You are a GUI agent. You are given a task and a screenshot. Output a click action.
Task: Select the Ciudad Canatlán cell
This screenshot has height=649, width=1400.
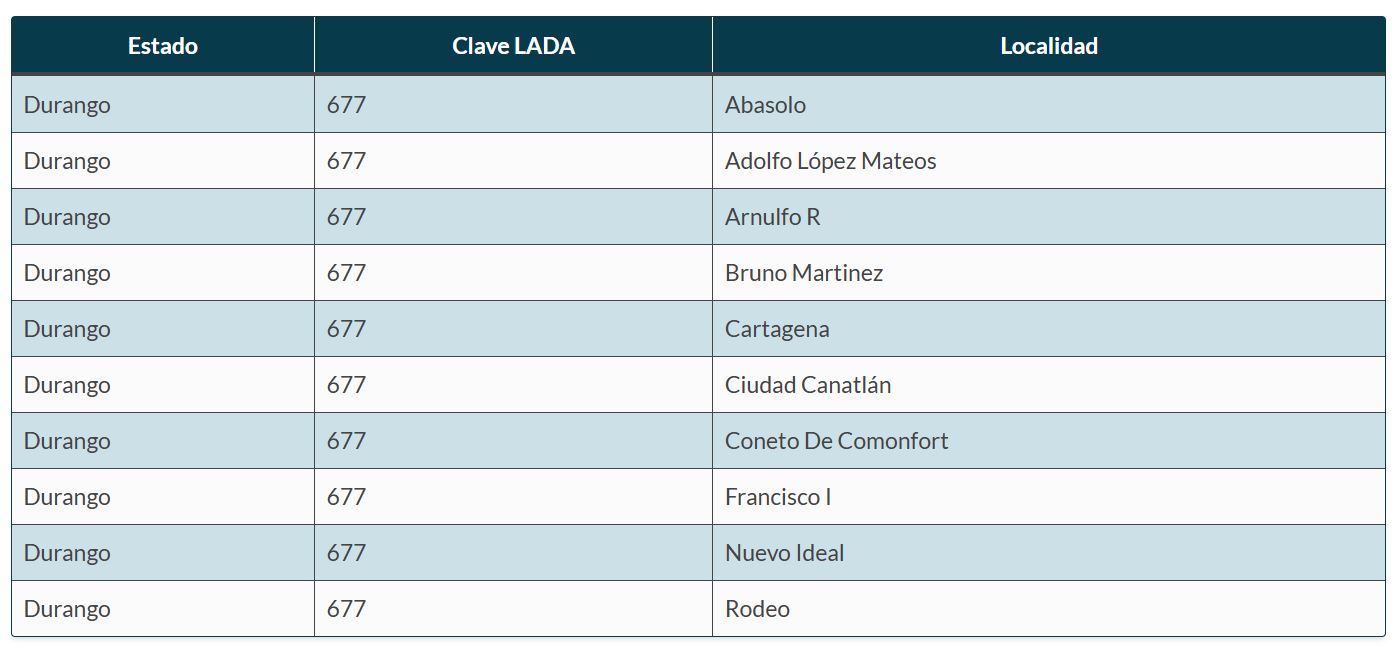[808, 385]
